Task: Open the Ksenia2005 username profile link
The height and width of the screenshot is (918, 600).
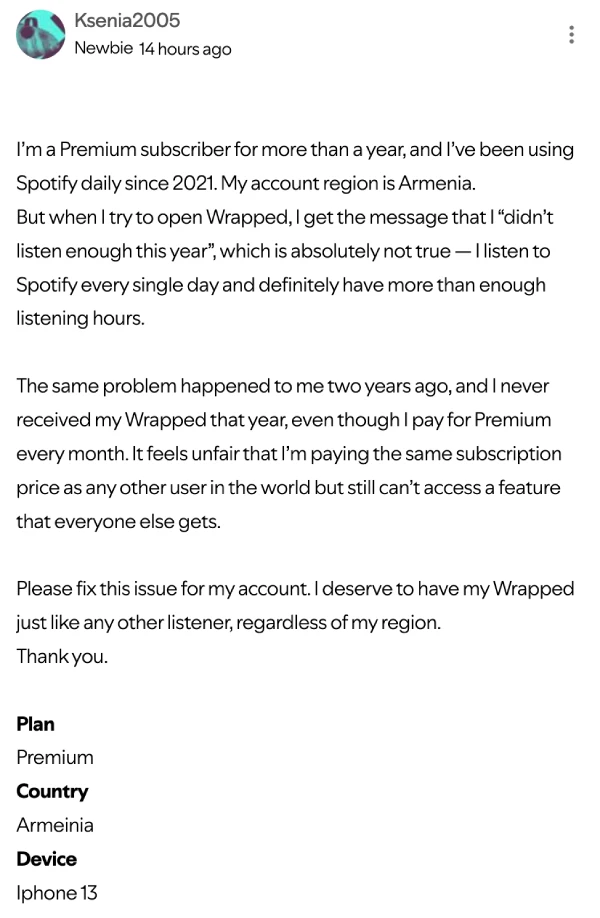Action: [127, 21]
